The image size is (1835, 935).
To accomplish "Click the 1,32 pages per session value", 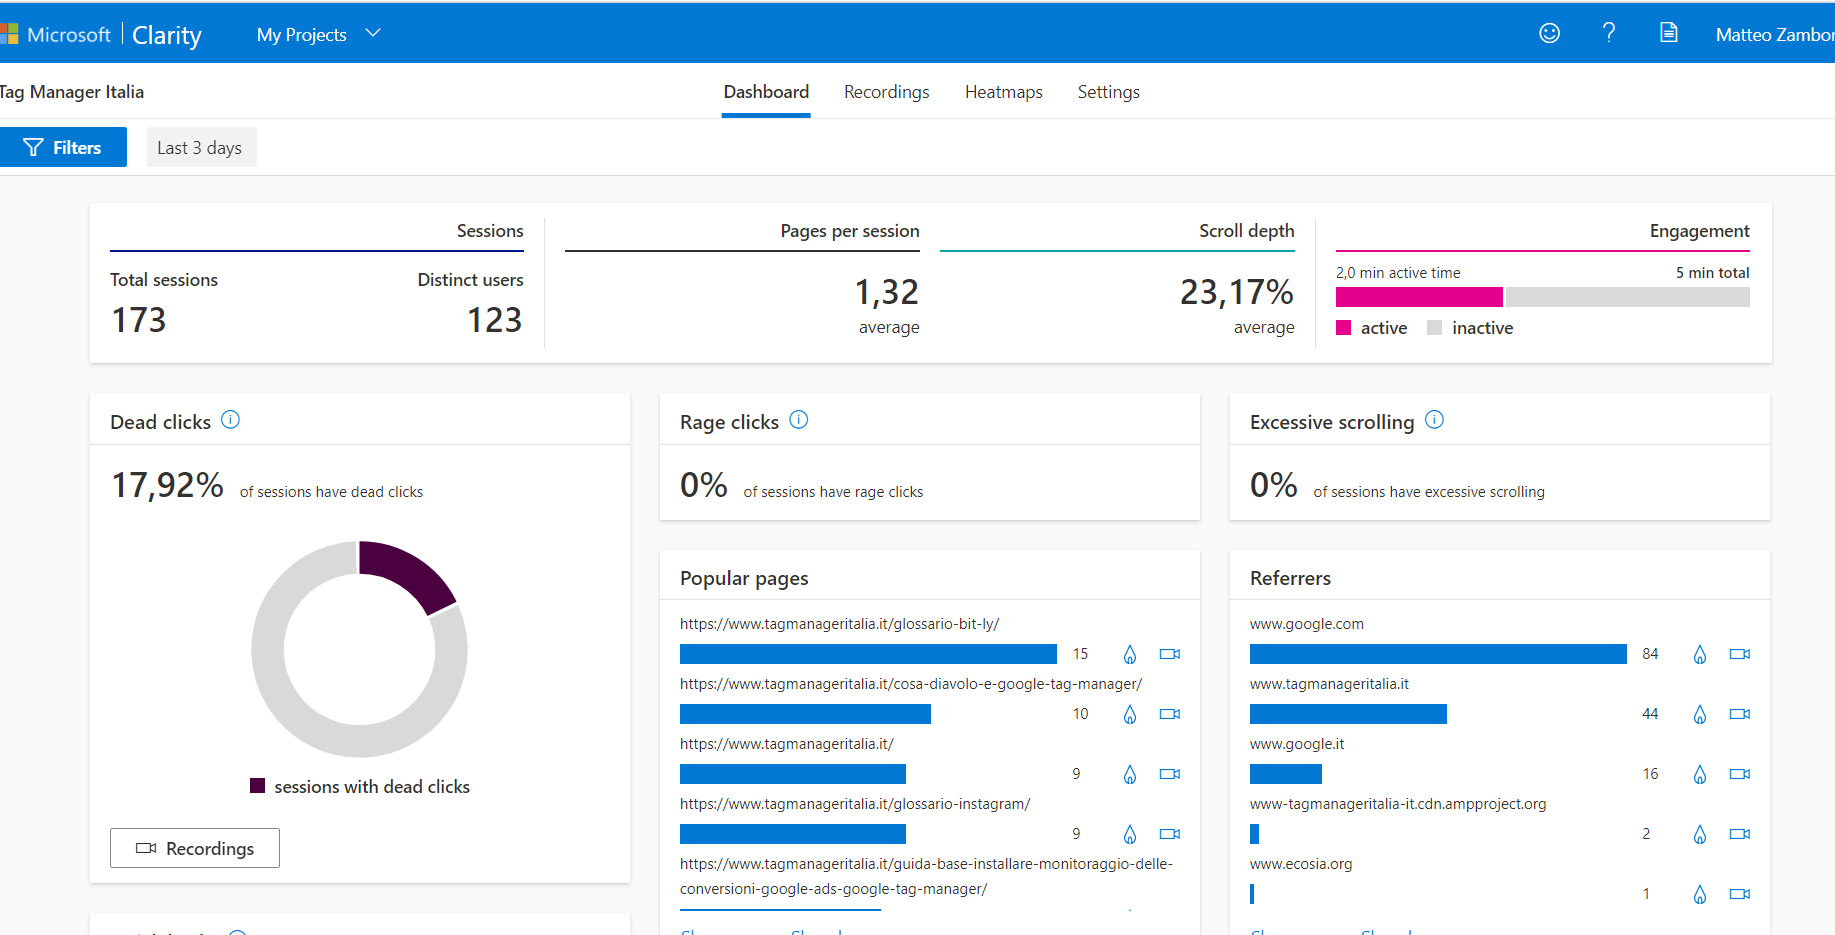I will [886, 292].
